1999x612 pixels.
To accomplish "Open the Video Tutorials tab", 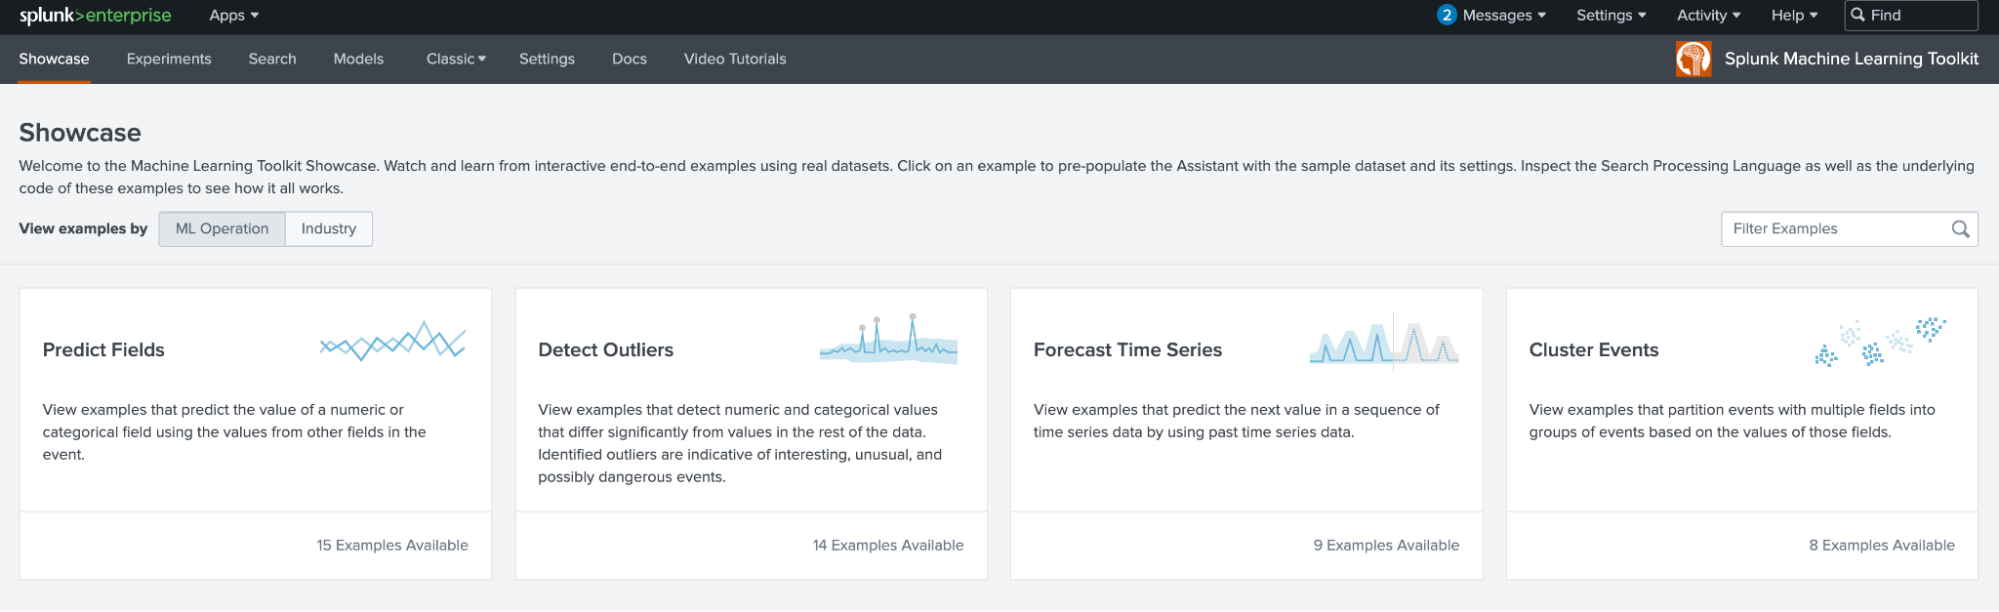I will click(x=735, y=59).
